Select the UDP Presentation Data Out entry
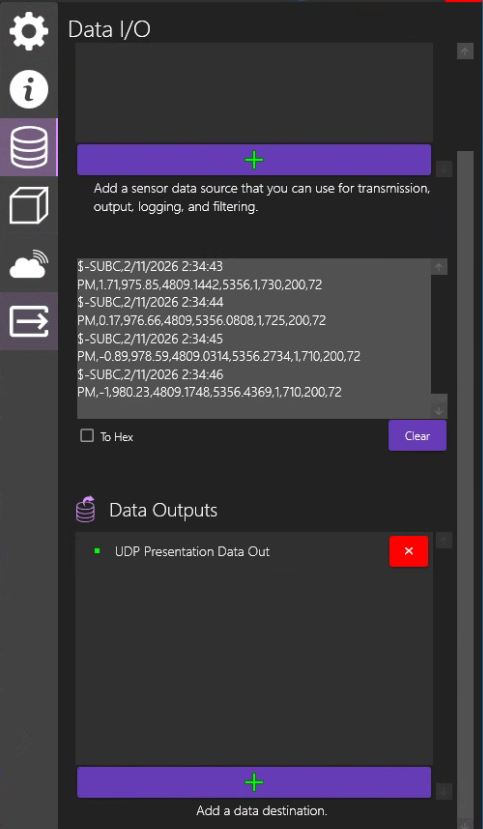 [x=192, y=551]
